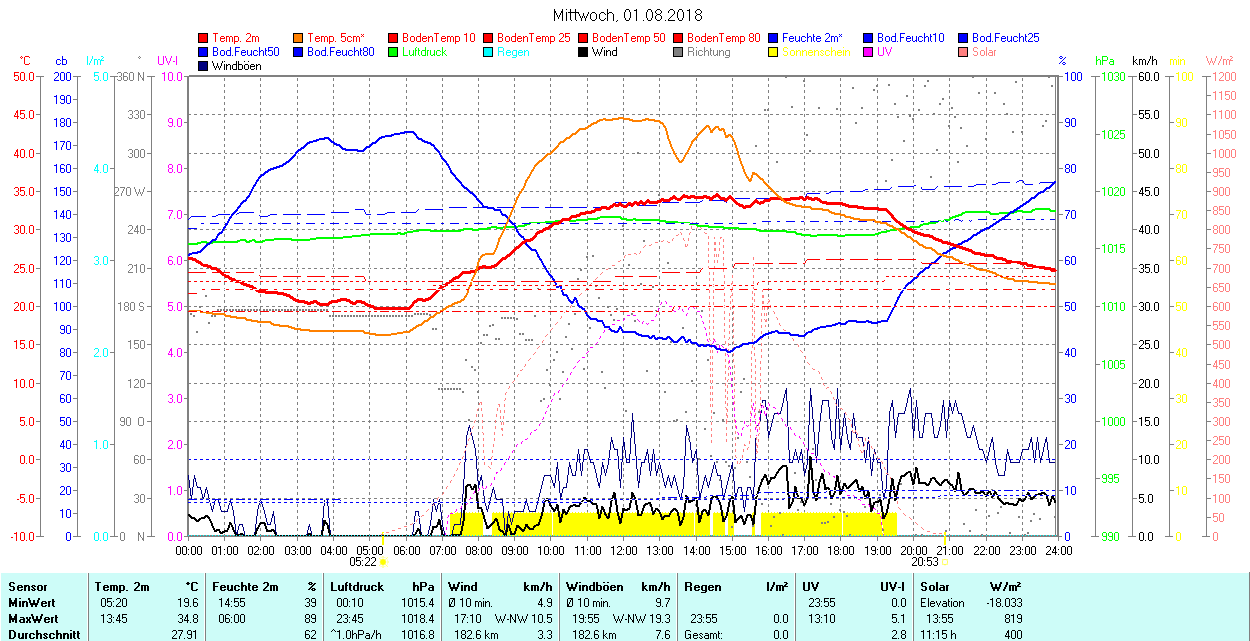Screen dimensions: 1250x641
Task: Click the gray Richtung legend swatch
Action: (678, 52)
